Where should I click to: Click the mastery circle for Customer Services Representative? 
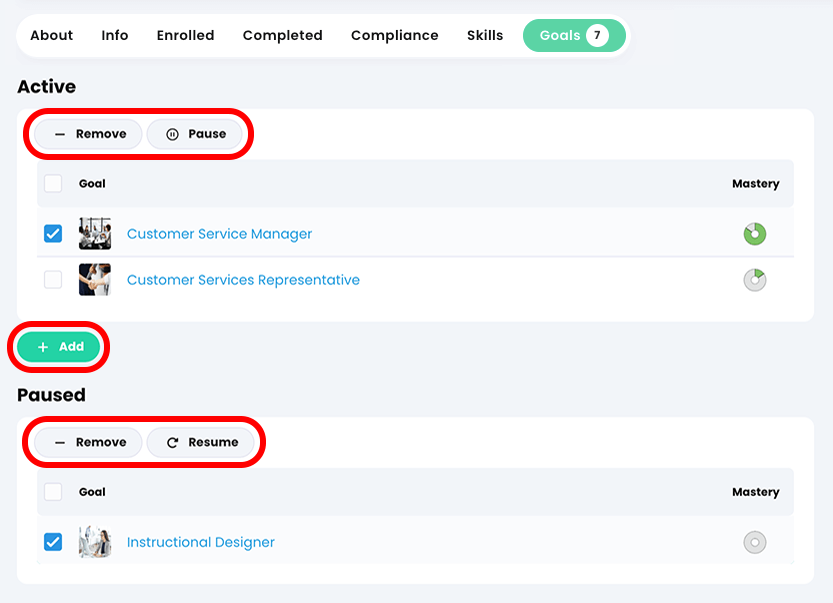[x=754, y=279]
